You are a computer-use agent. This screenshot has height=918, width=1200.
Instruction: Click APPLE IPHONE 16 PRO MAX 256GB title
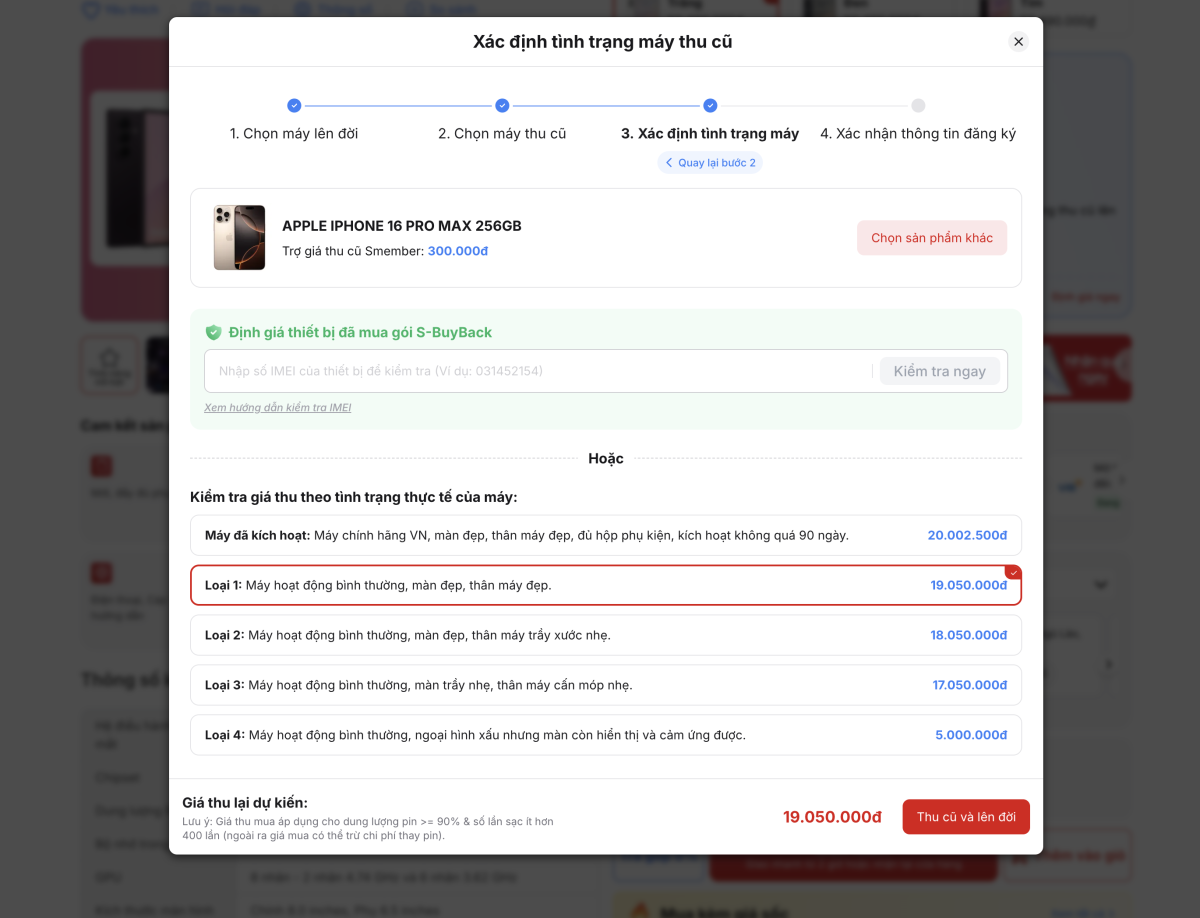402,226
